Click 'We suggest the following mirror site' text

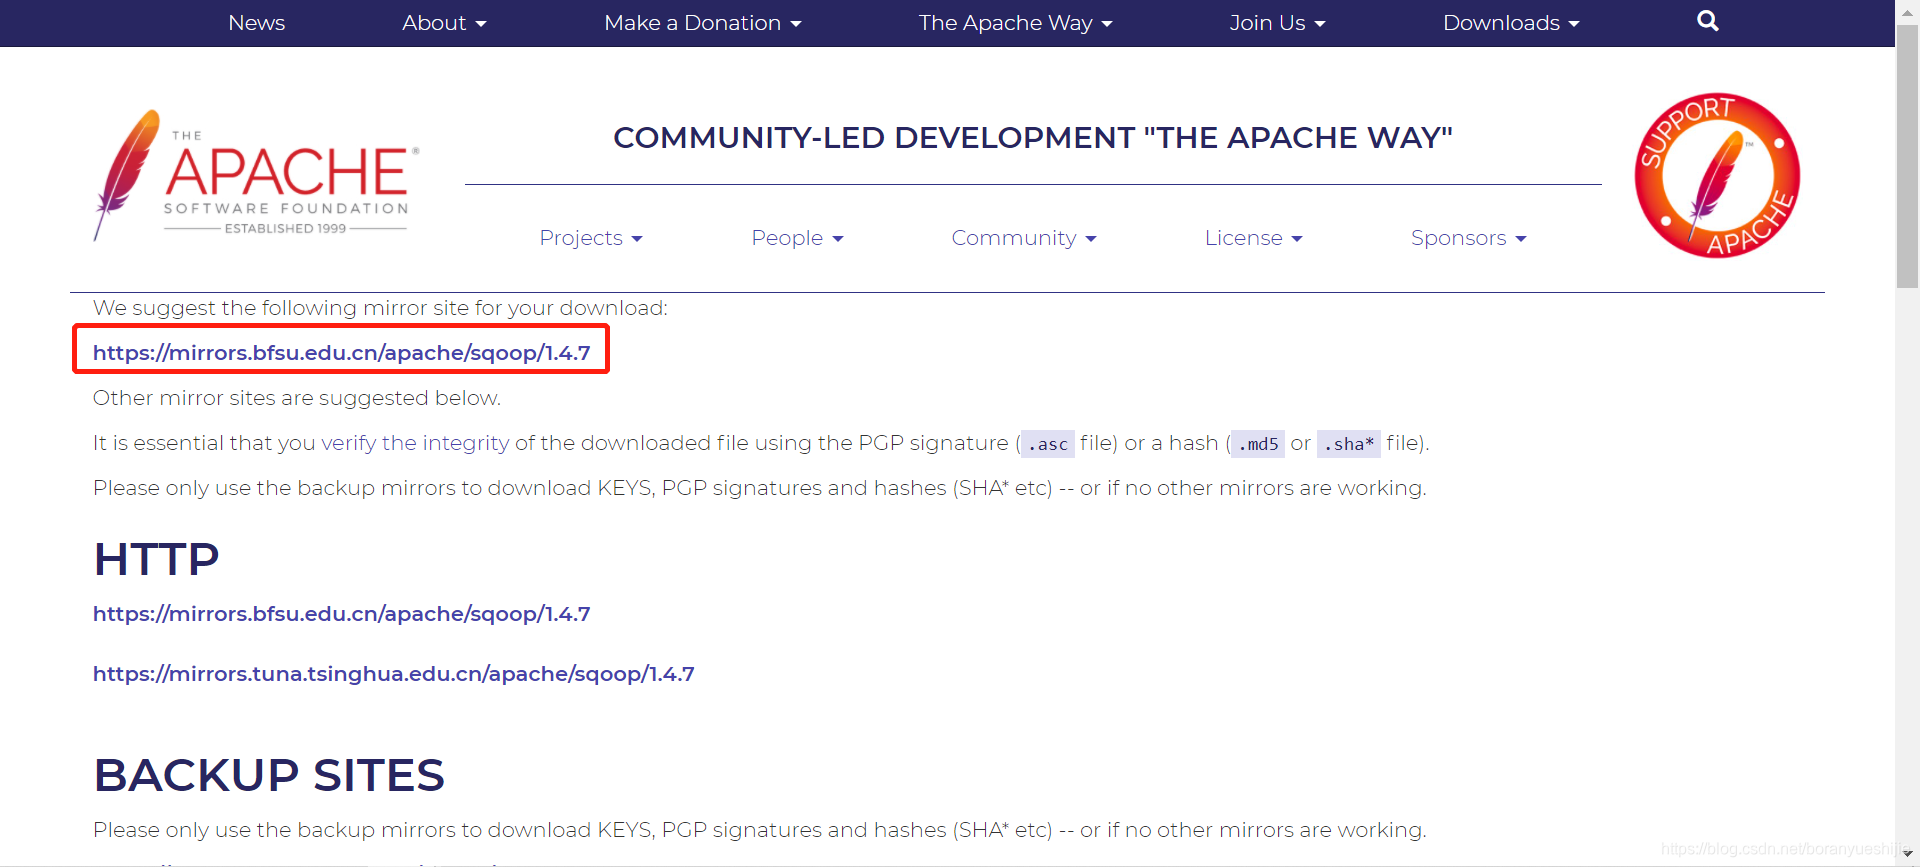point(380,308)
